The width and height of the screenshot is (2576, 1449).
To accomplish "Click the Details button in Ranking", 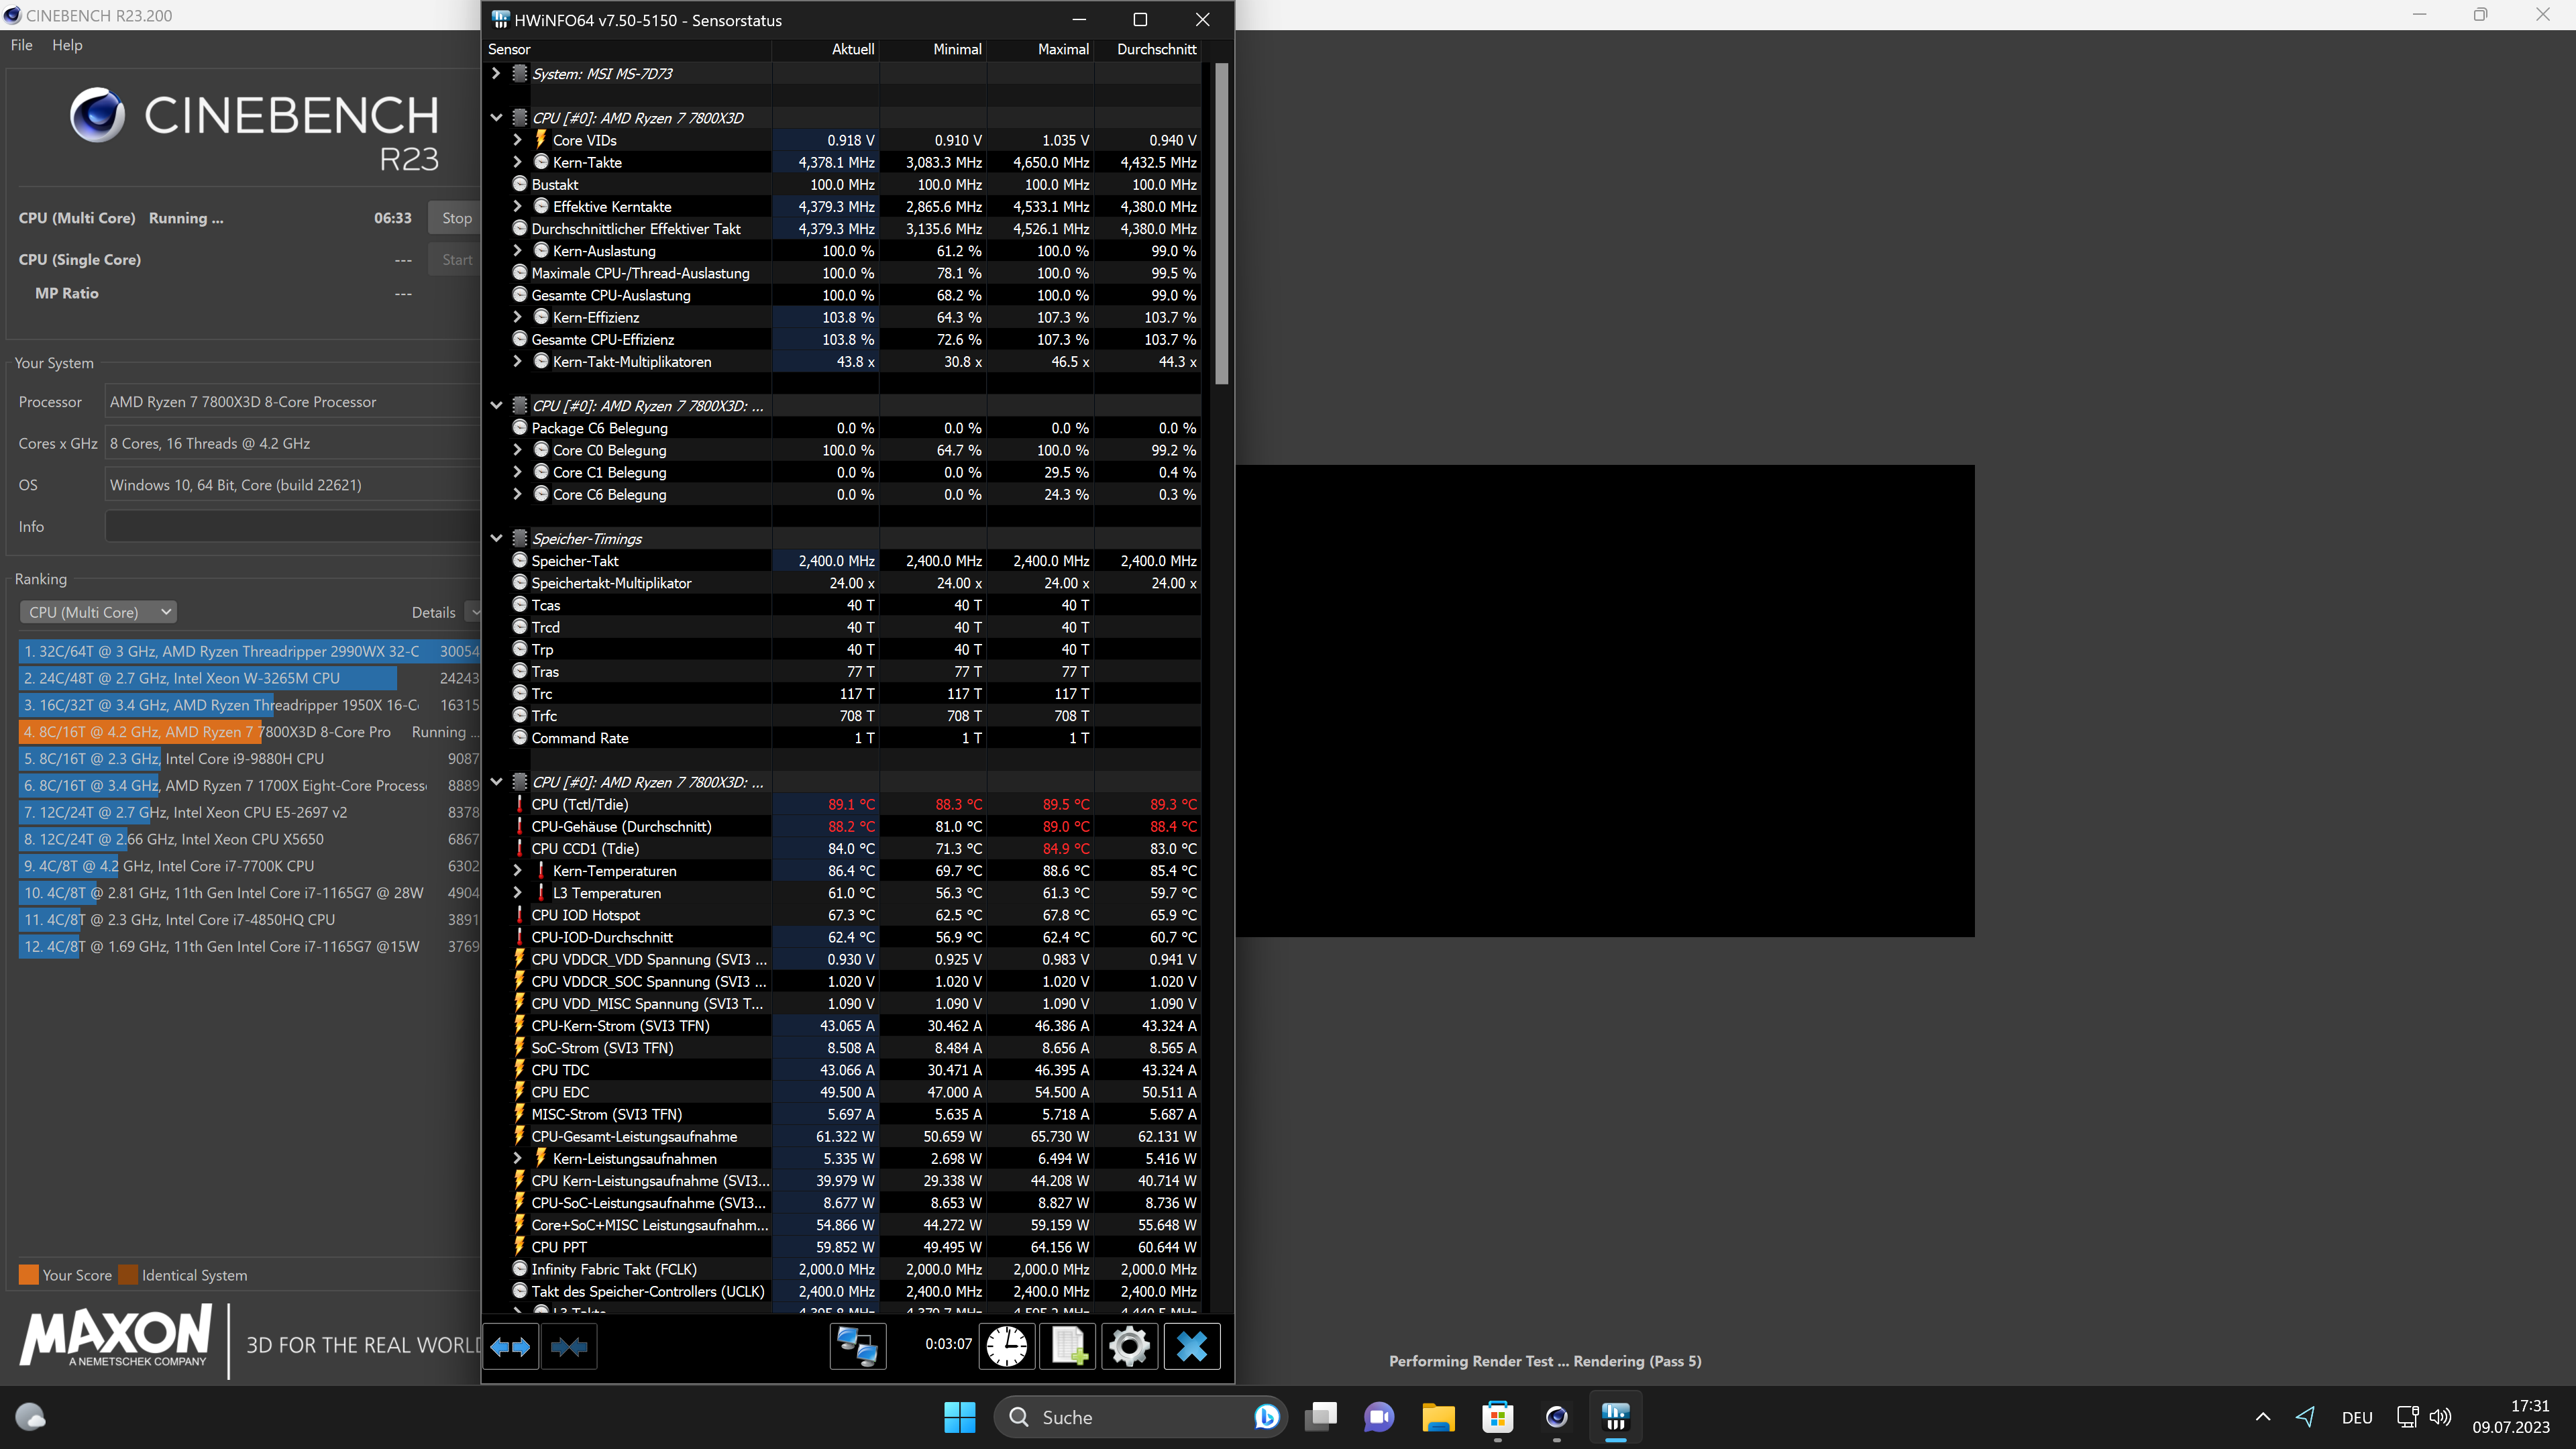I will point(433,612).
